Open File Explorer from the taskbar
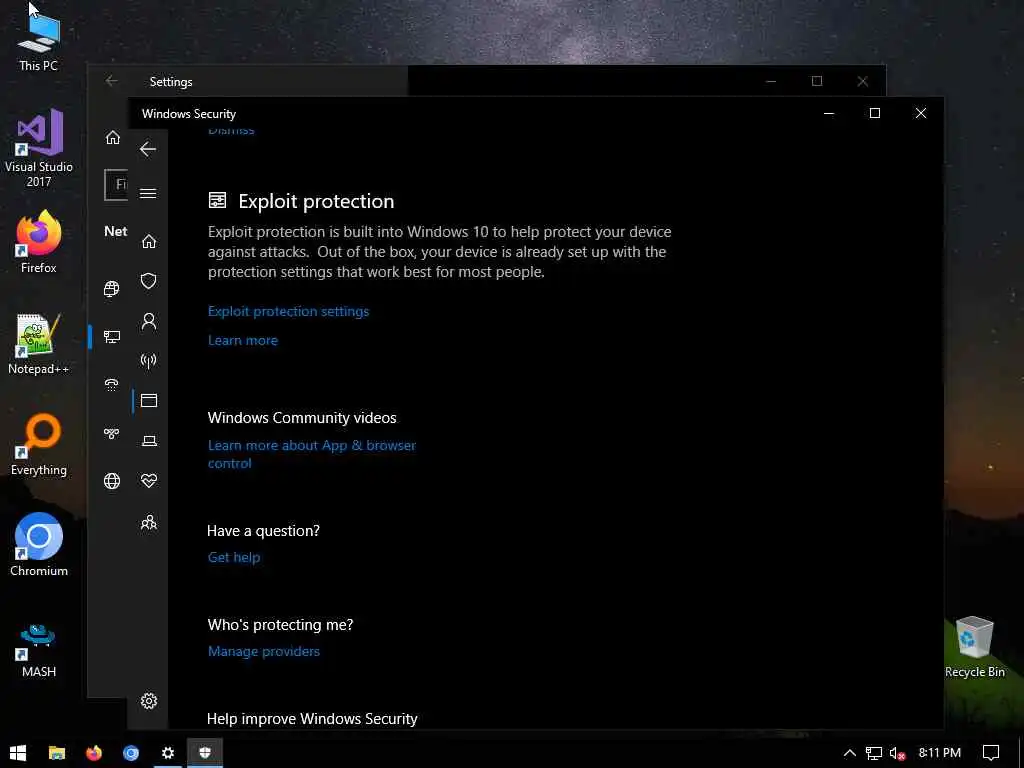 click(57, 753)
